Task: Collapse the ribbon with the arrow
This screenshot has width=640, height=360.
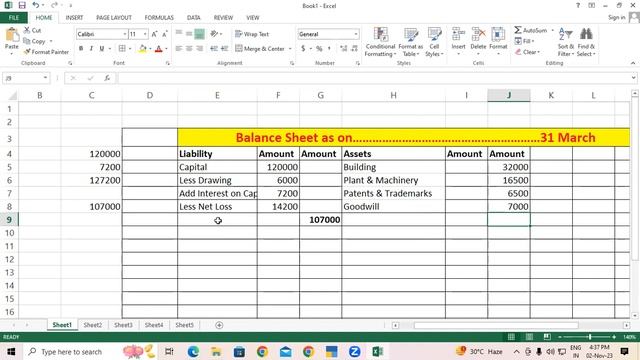Action: (x=633, y=63)
